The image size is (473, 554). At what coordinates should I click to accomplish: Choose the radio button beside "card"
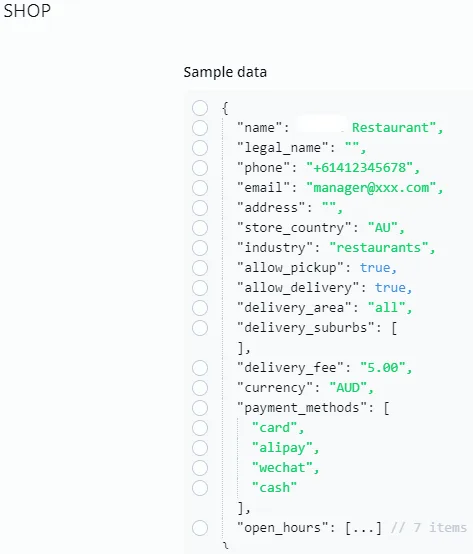(200, 428)
